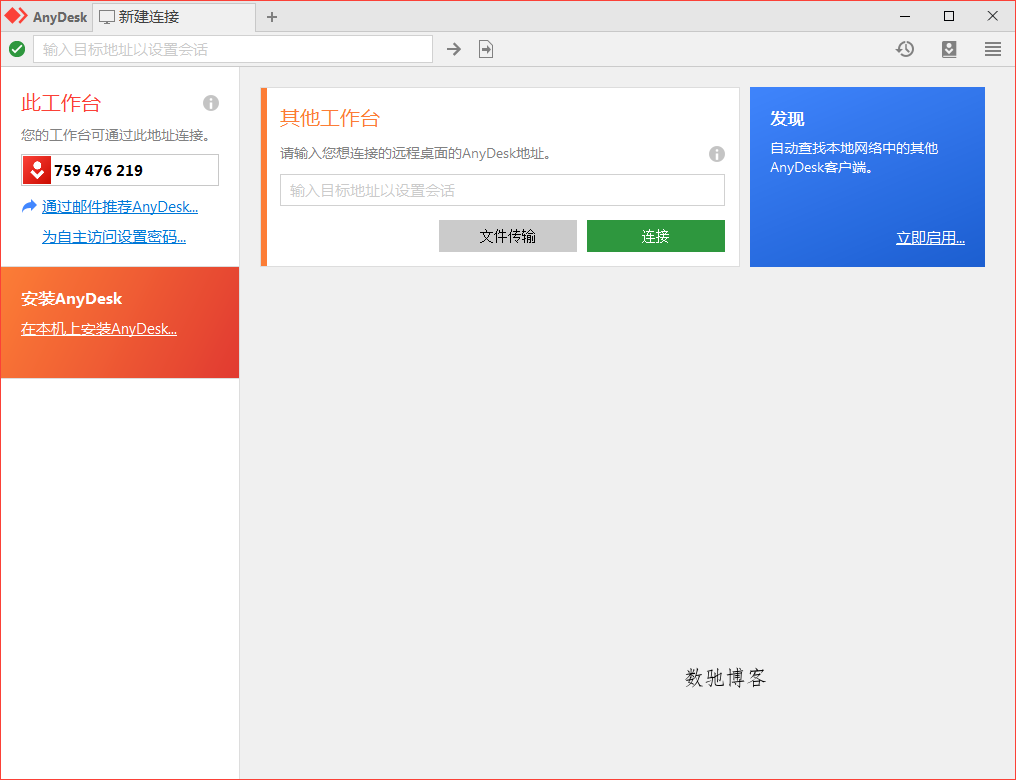Focus the top address bar input field
1016x780 pixels.
[233, 49]
